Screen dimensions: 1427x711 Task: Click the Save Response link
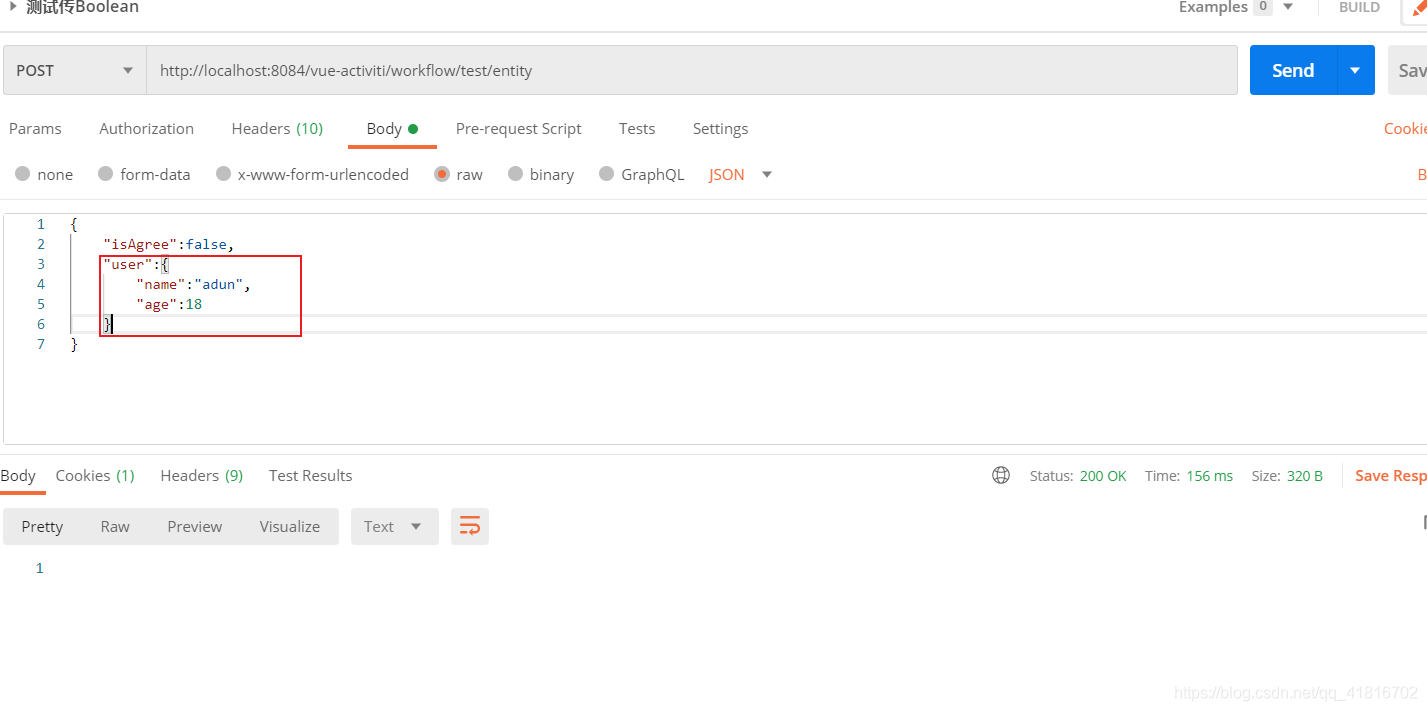tap(1390, 475)
